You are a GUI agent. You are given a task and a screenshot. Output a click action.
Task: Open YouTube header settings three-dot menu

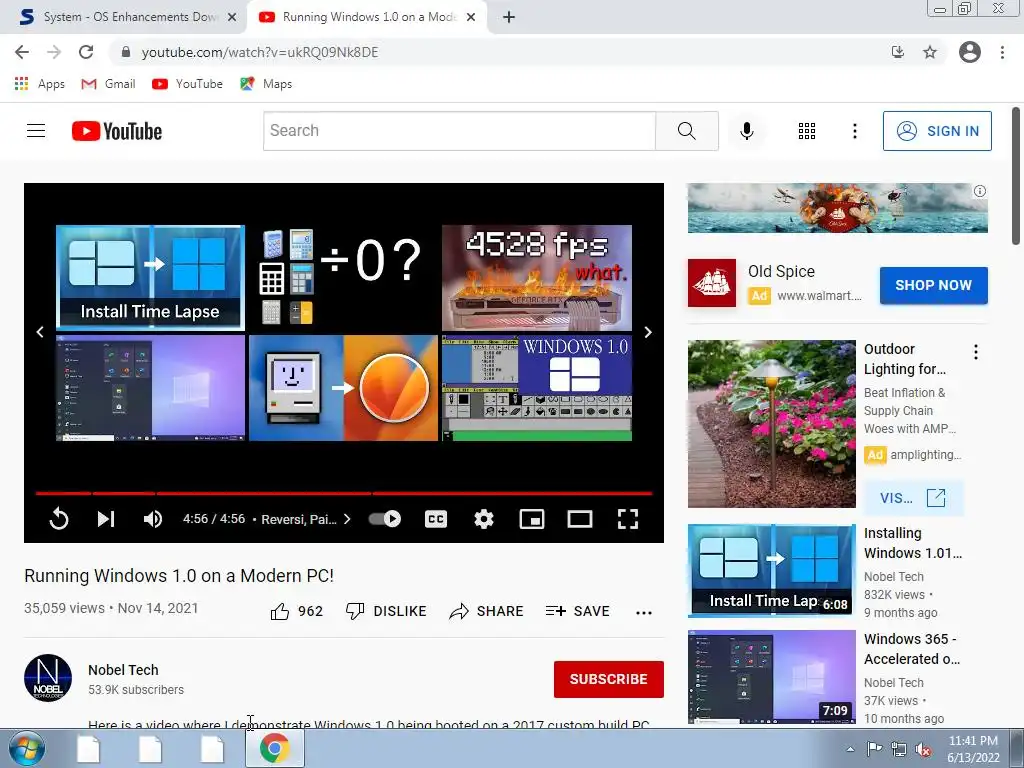[854, 131]
